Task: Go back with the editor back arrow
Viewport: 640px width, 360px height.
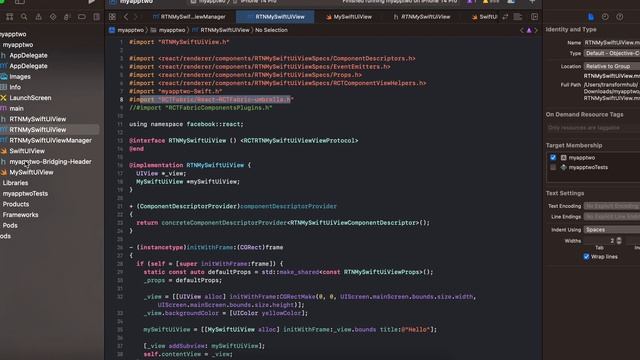Action: pyautogui.click(x=126, y=17)
